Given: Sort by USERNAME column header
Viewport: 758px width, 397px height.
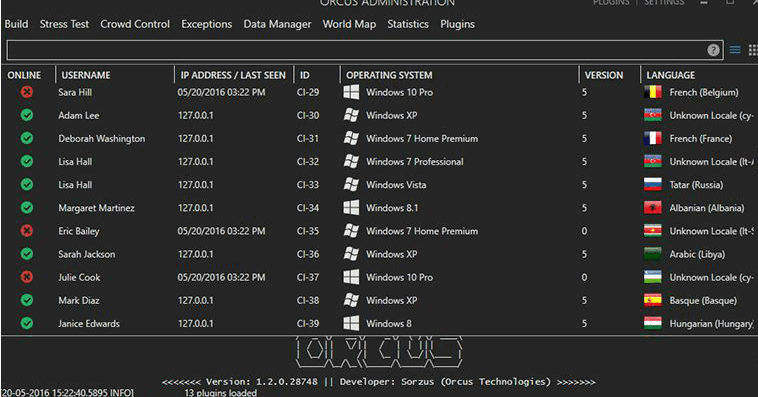Looking at the screenshot, I should (x=86, y=75).
